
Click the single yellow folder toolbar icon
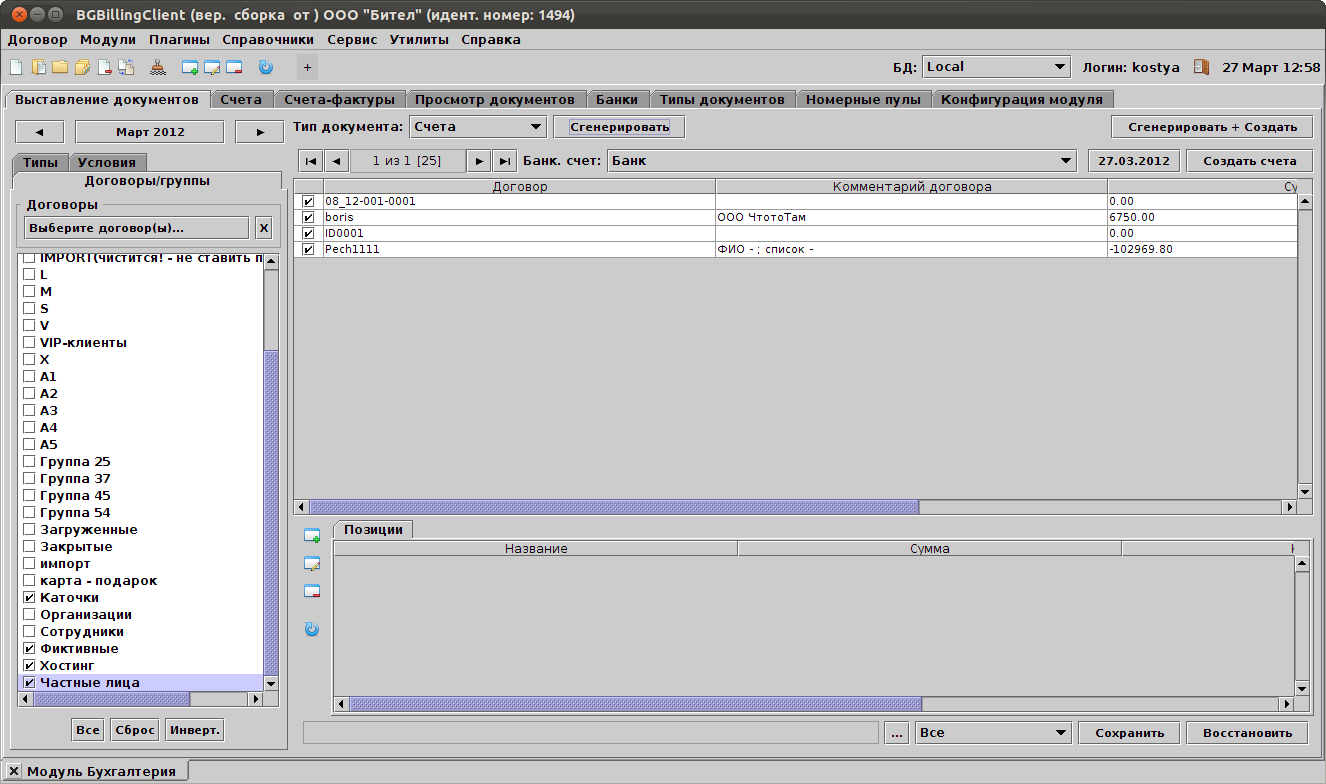(x=60, y=68)
